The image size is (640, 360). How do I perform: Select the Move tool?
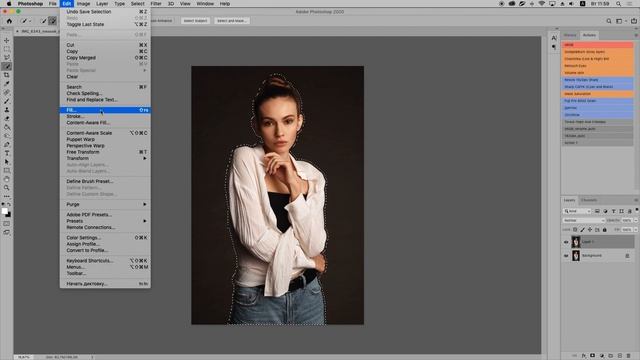[7, 40]
